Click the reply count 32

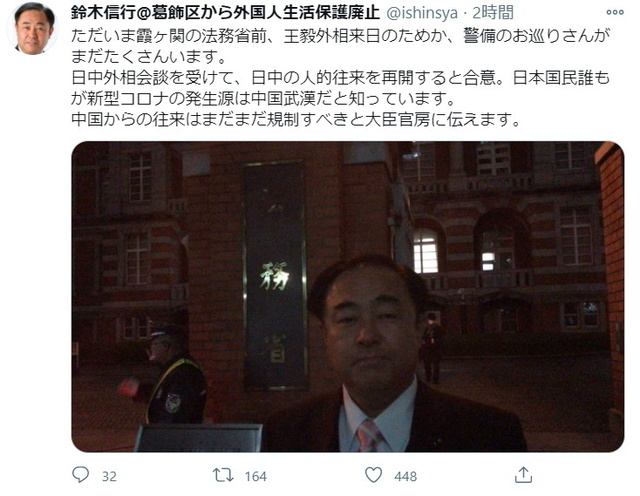tap(109, 476)
